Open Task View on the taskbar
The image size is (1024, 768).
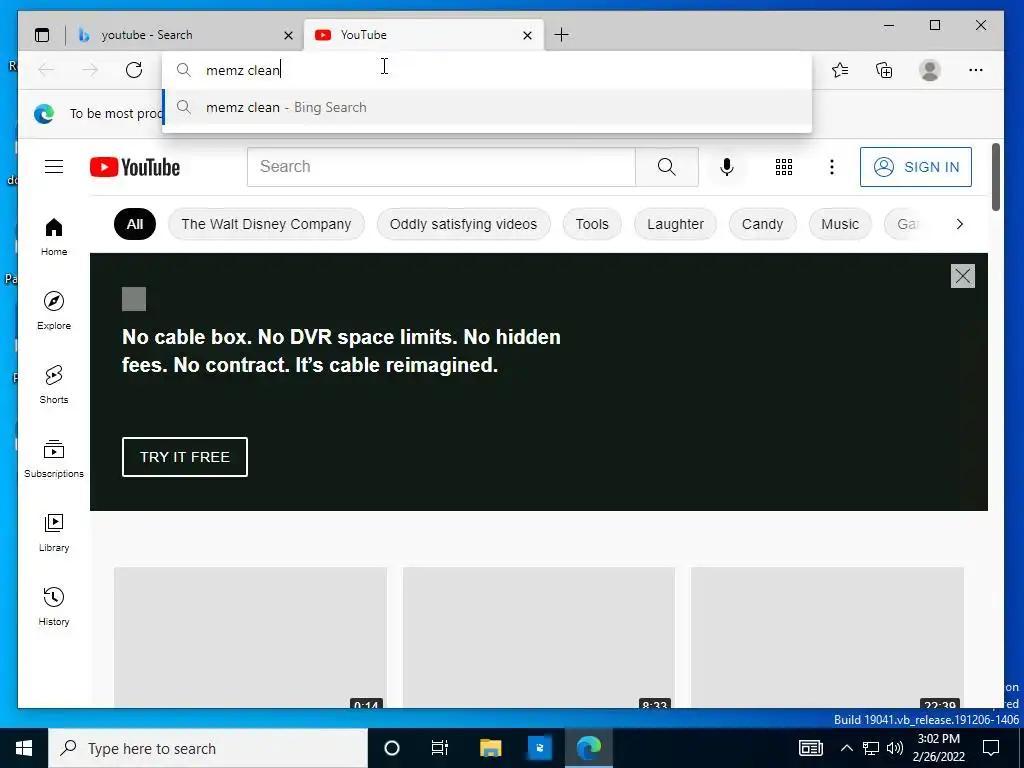point(440,748)
